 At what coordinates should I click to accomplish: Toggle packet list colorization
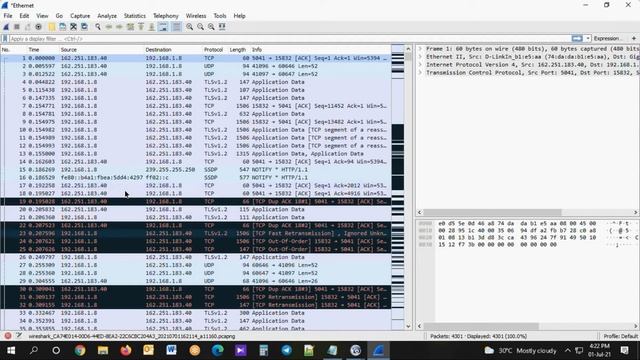pyautogui.click(x=176, y=27)
